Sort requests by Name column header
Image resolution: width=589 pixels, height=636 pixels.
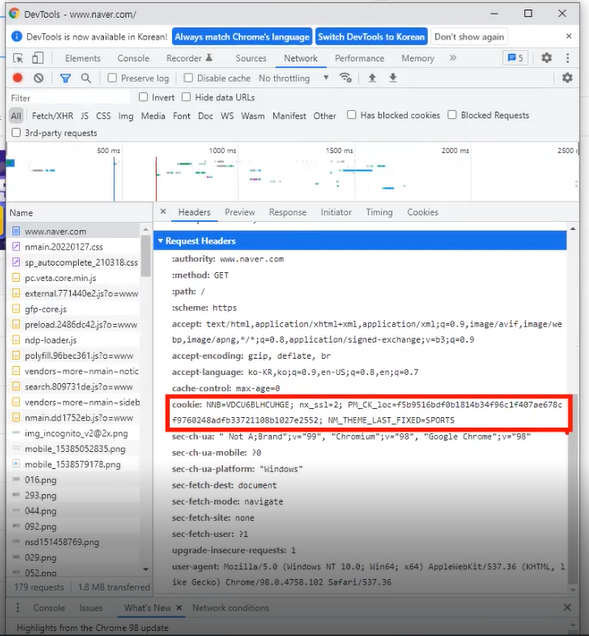point(80,213)
